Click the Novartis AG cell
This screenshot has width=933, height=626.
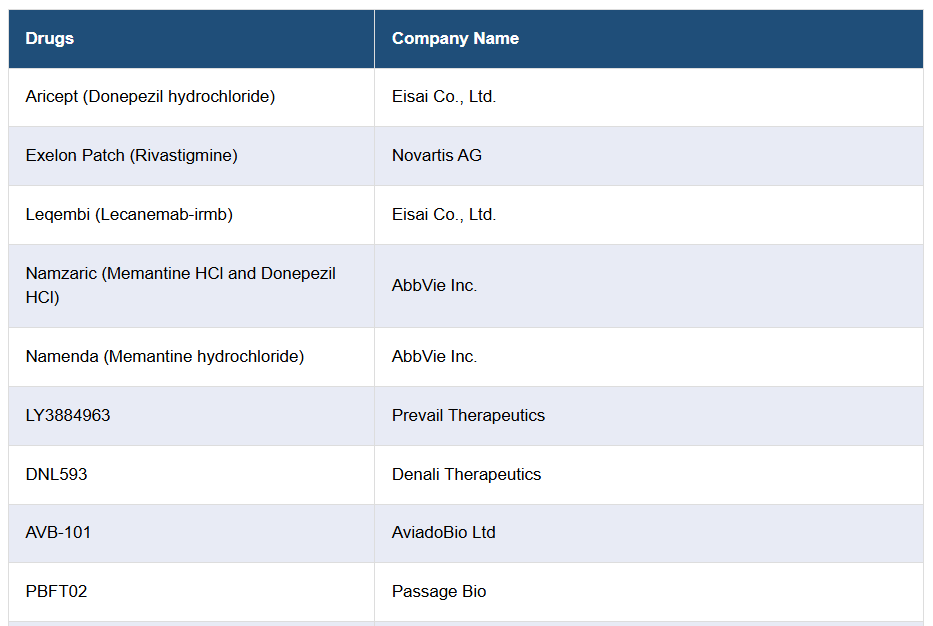point(437,156)
